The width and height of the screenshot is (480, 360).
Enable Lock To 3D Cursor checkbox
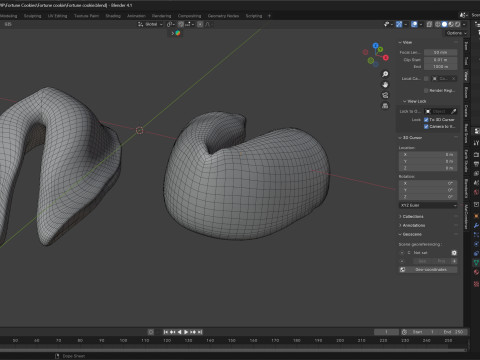point(426,119)
